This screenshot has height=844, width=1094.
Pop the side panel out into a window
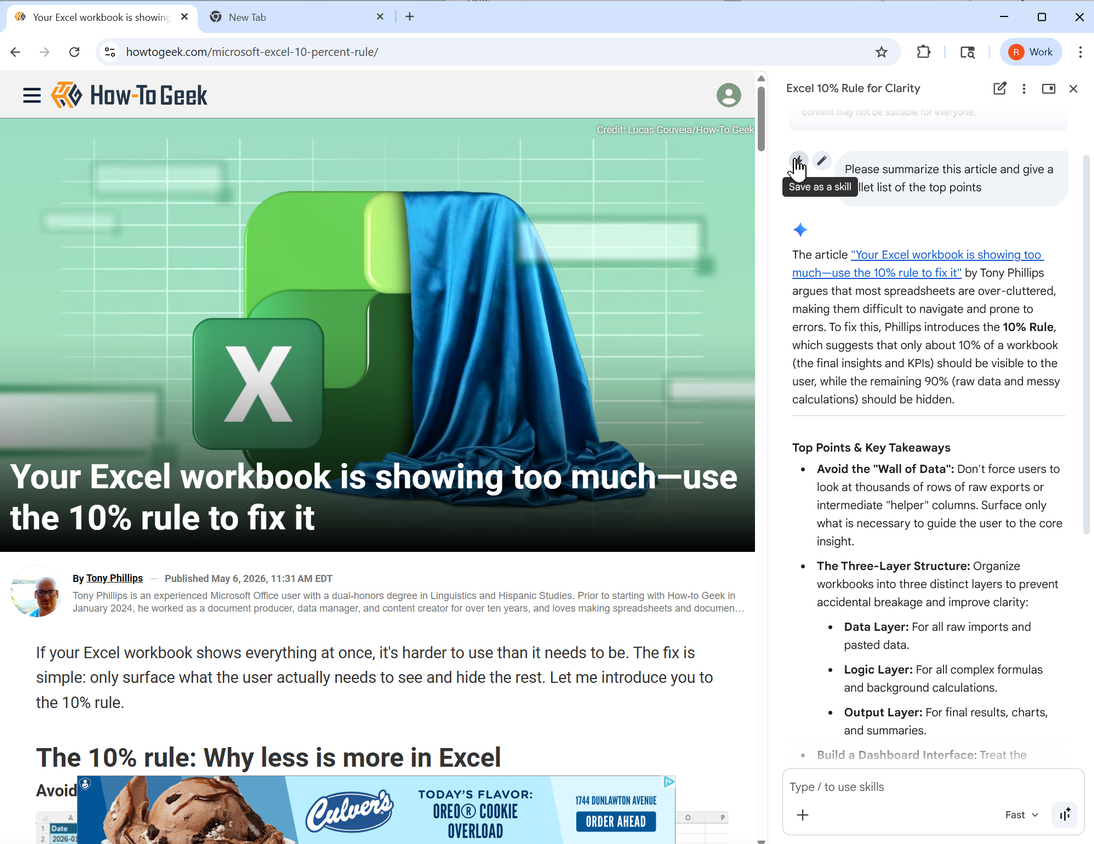(1048, 89)
